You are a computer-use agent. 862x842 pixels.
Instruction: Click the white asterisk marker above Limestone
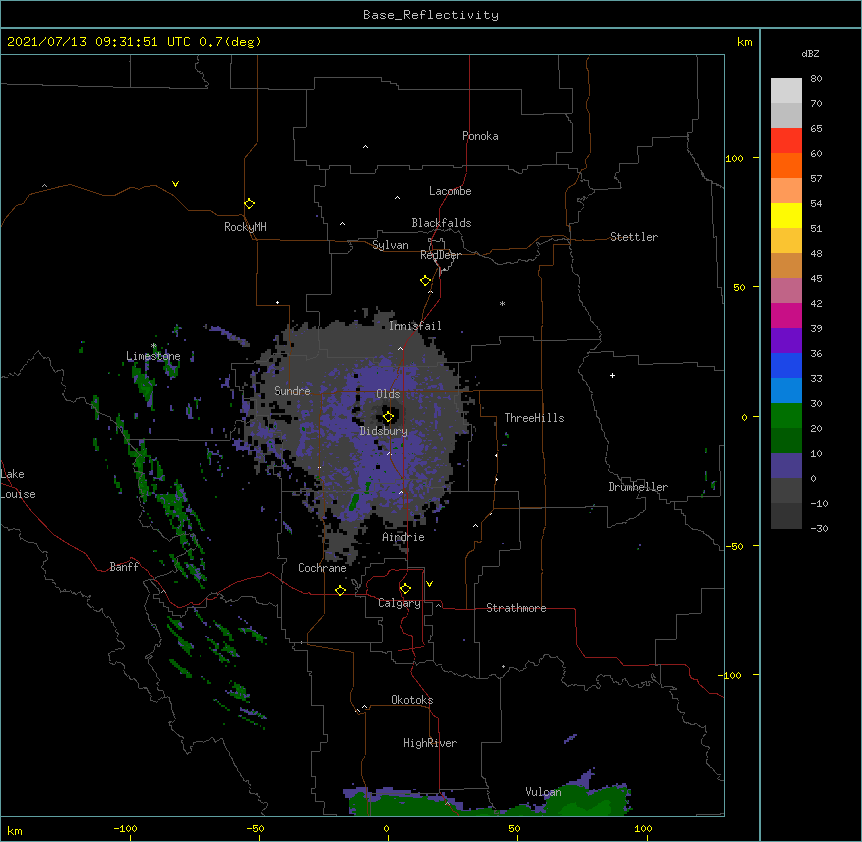pos(154,346)
